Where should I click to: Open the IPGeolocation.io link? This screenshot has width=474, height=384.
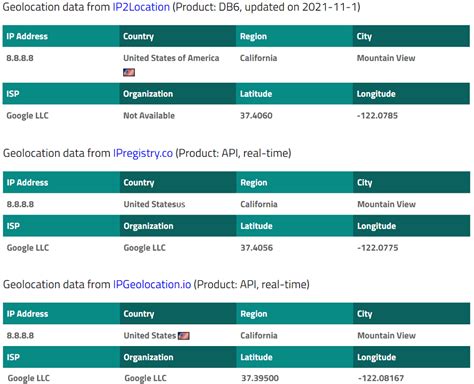(152, 284)
